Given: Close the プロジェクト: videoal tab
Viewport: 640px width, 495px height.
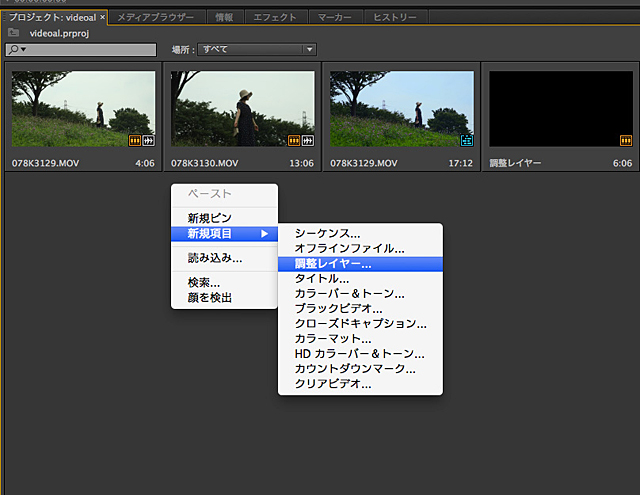Looking at the screenshot, I should [102, 17].
